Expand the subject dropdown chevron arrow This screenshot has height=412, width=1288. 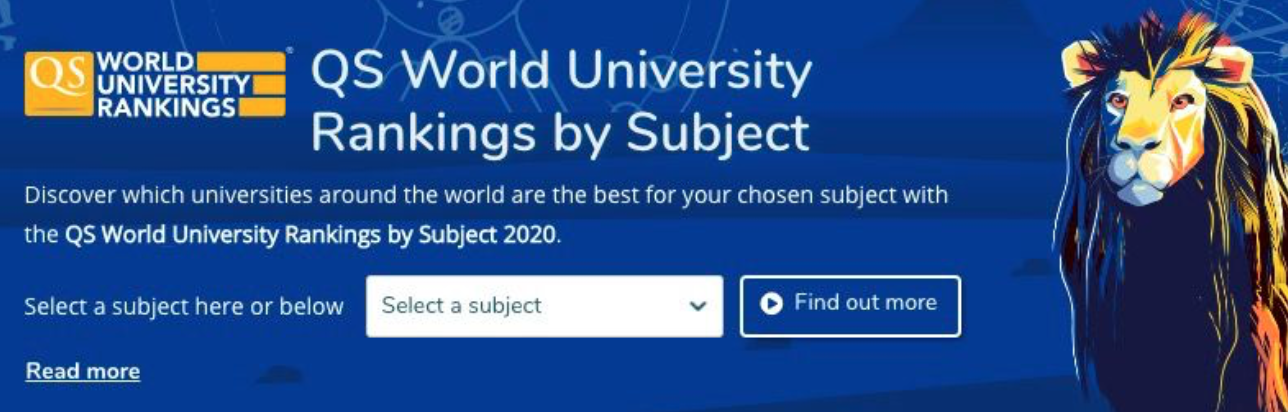click(698, 306)
